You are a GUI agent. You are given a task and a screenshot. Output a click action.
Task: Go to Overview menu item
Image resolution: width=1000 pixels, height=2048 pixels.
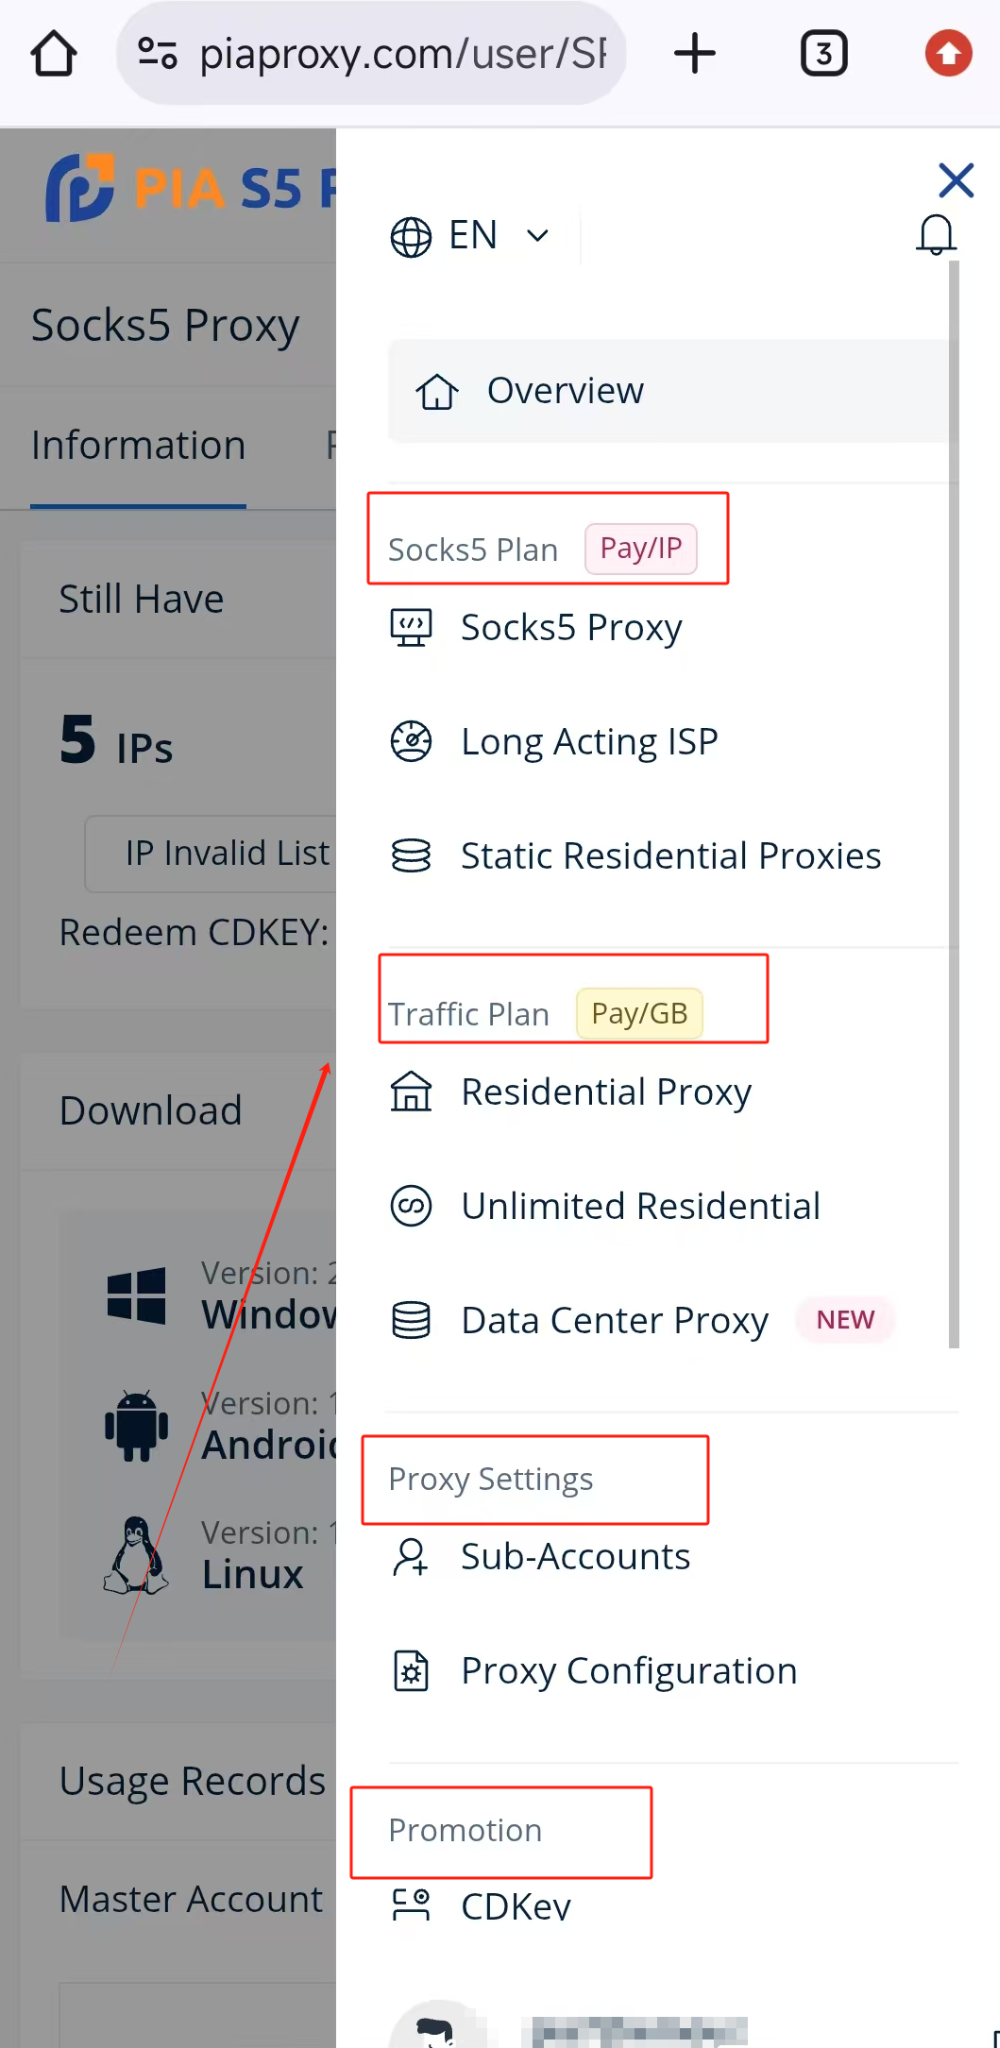[565, 391]
